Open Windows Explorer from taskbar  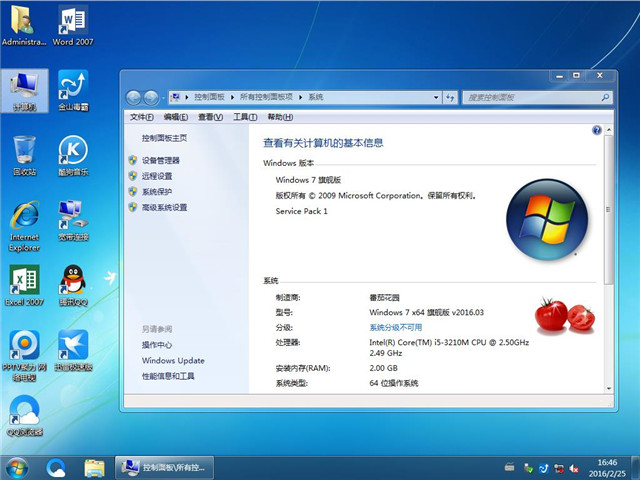pyautogui.click(x=94, y=468)
